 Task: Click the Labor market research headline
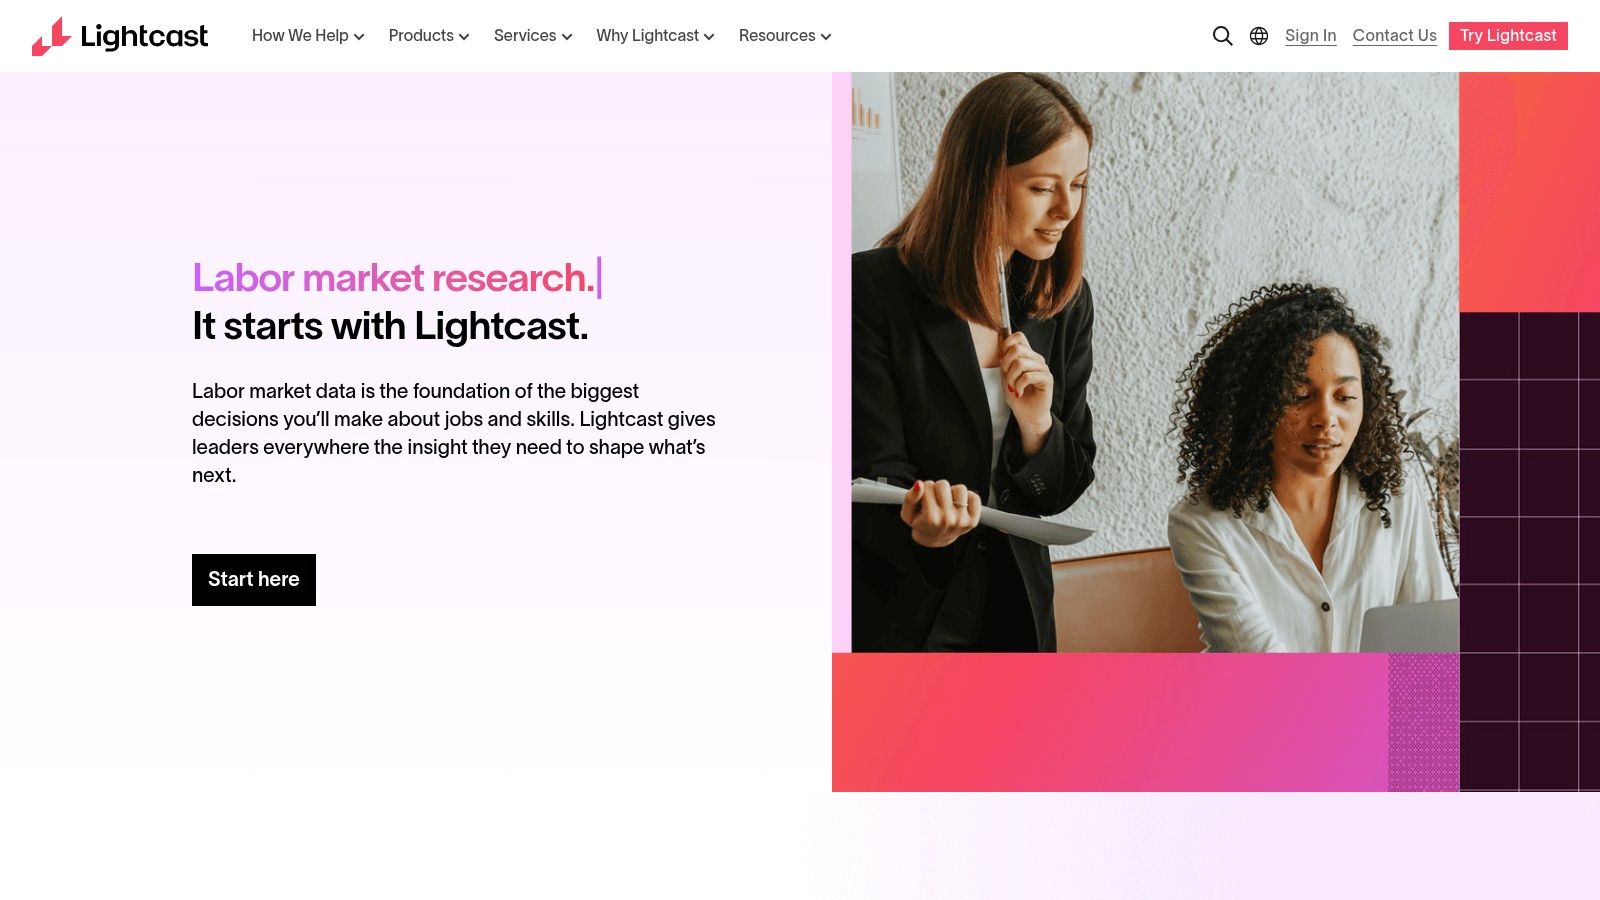[393, 278]
